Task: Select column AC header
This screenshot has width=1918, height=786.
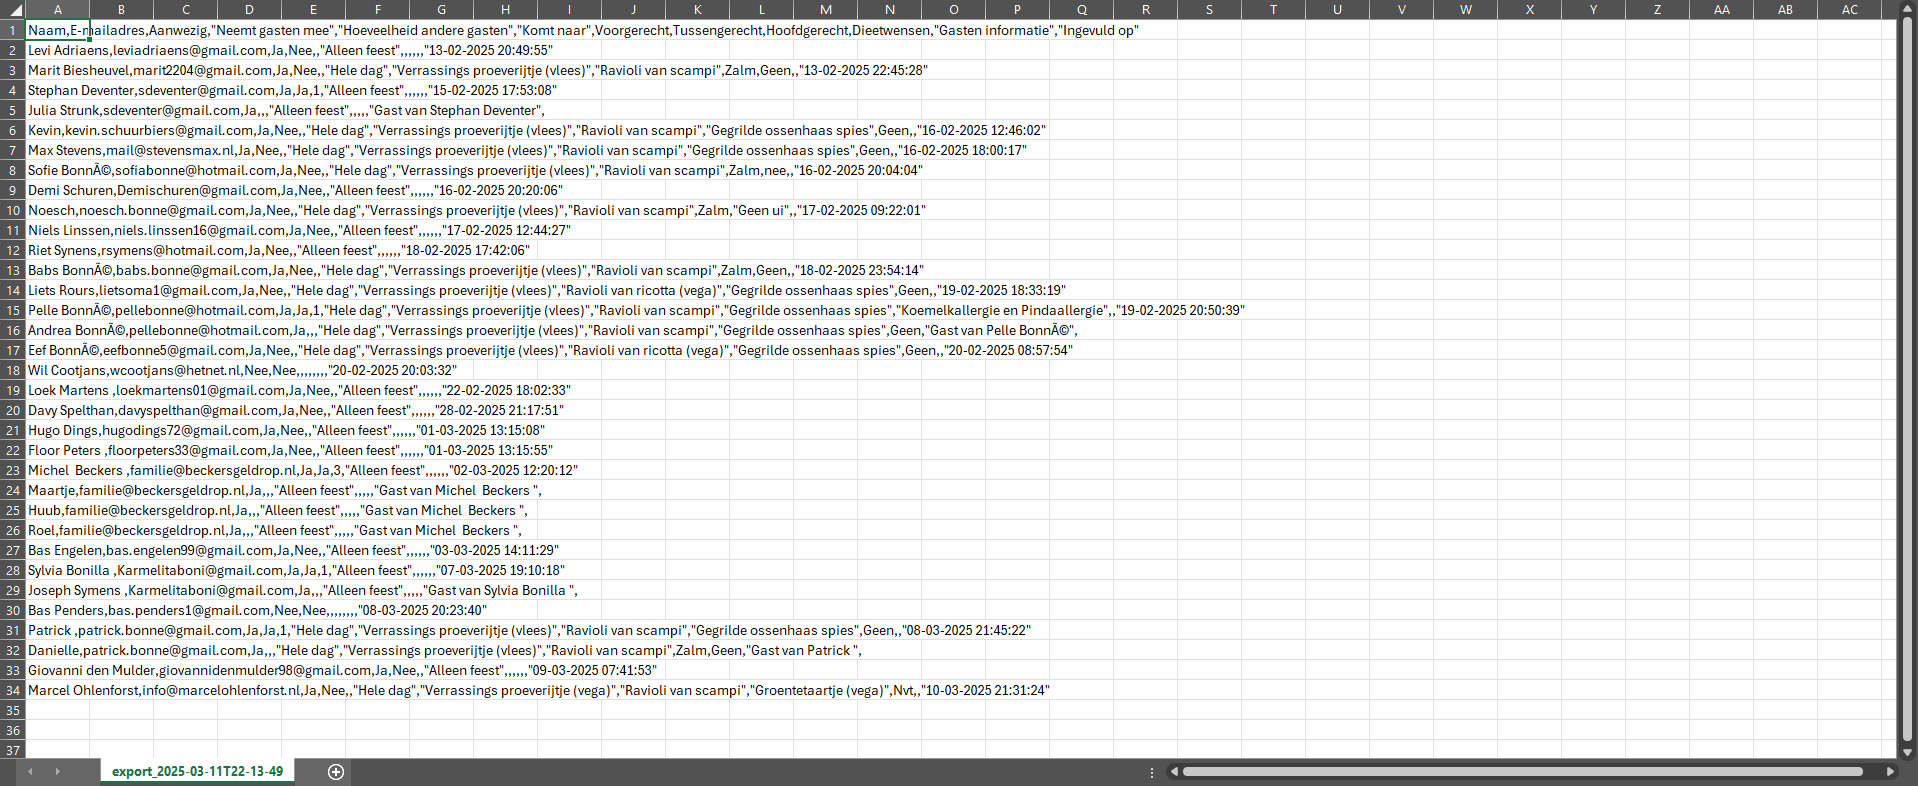Action: [1849, 10]
